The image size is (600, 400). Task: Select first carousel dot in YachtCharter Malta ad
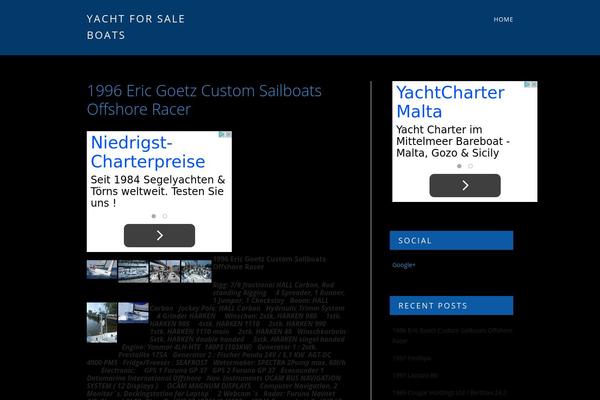coord(459,166)
